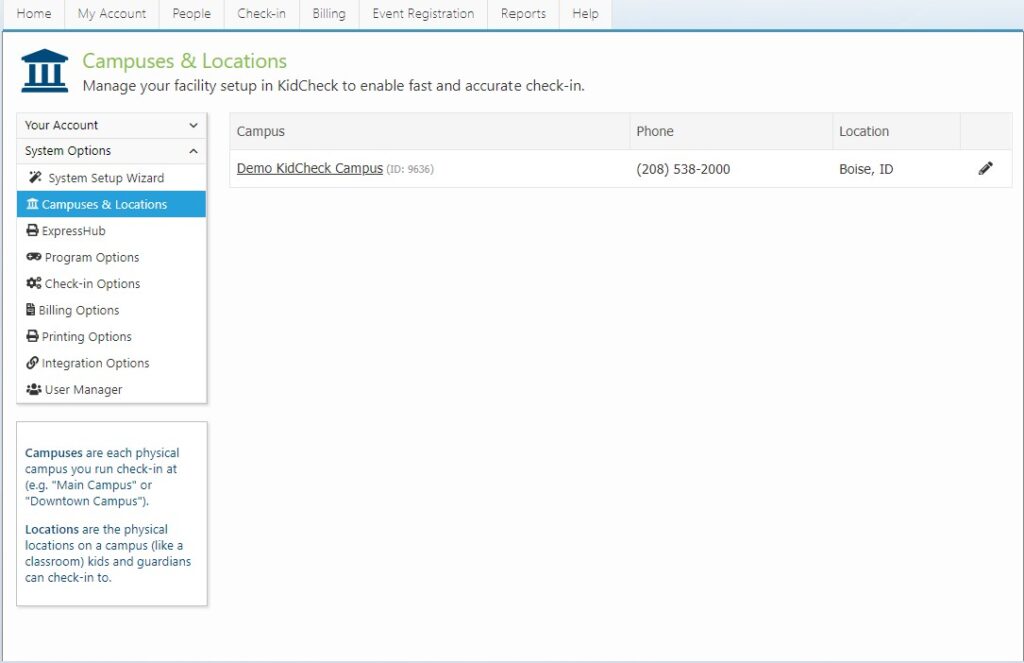
Task: Click the bold Campuses term in help box
Action: point(54,453)
